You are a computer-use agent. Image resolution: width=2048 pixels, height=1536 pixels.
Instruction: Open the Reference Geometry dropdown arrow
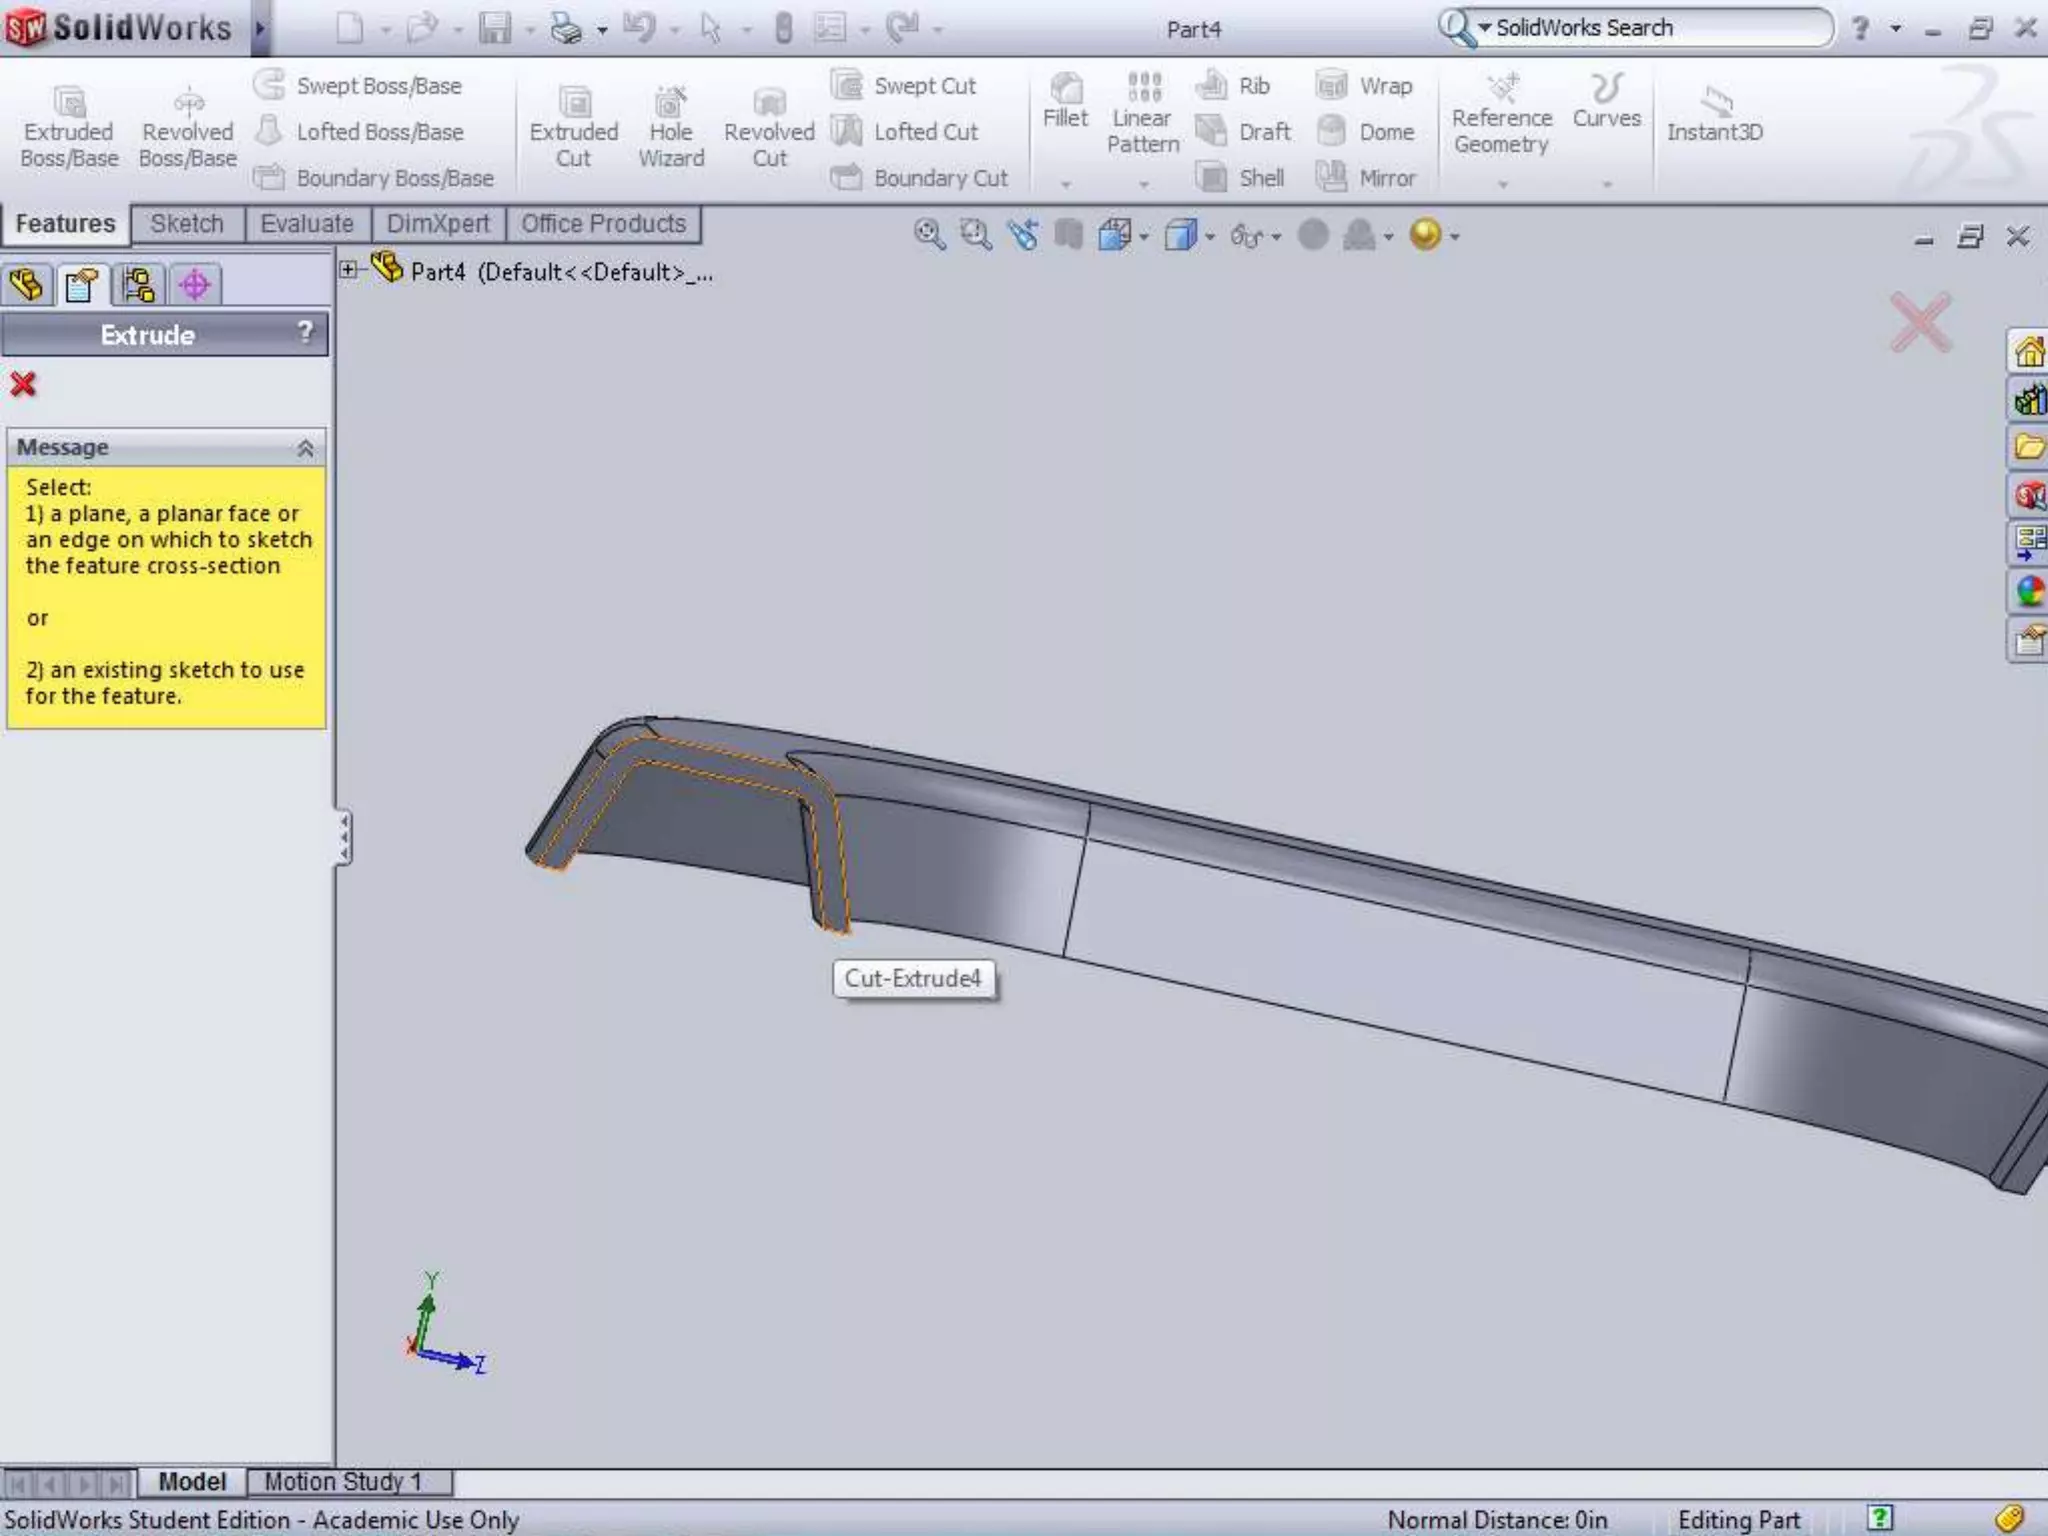[x=1502, y=185]
